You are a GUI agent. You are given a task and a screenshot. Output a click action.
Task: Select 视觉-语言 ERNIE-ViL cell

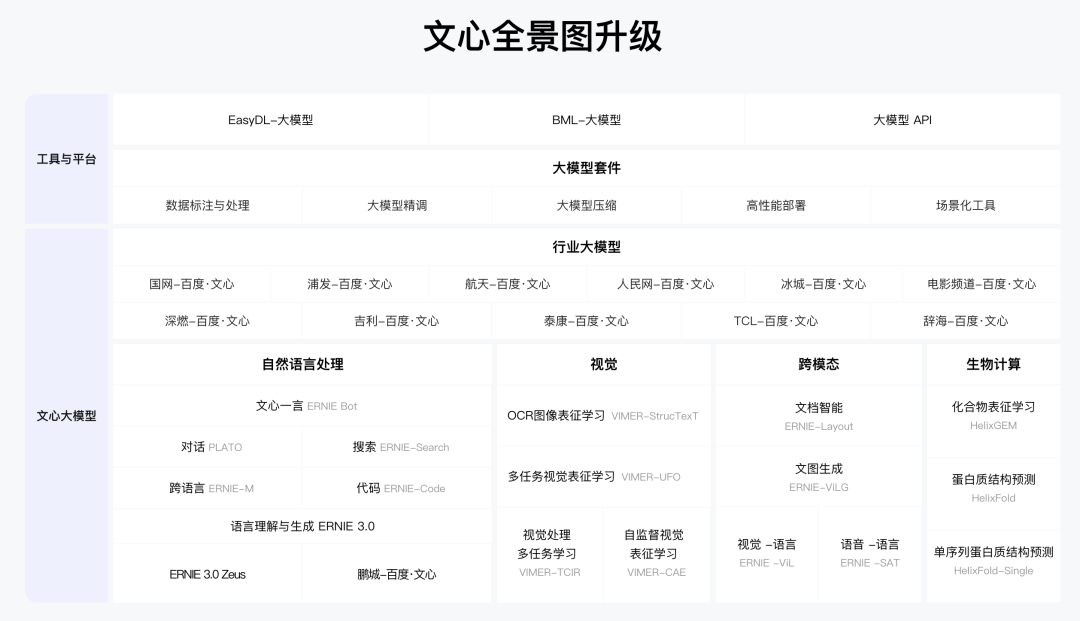click(x=767, y=554)
